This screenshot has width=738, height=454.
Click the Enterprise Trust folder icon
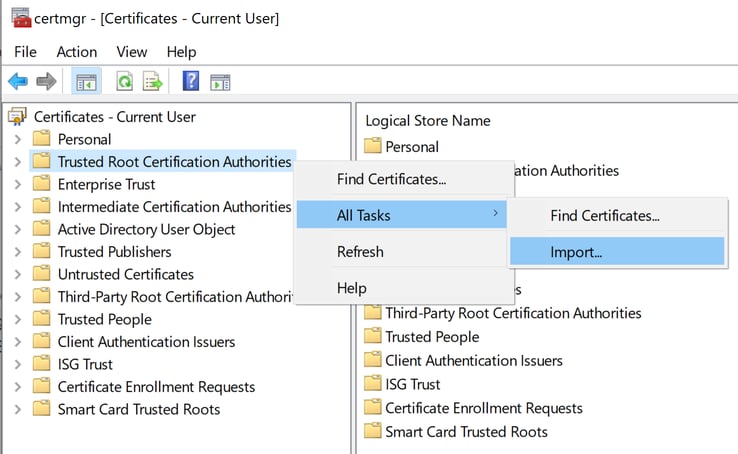tap(41, 183)
